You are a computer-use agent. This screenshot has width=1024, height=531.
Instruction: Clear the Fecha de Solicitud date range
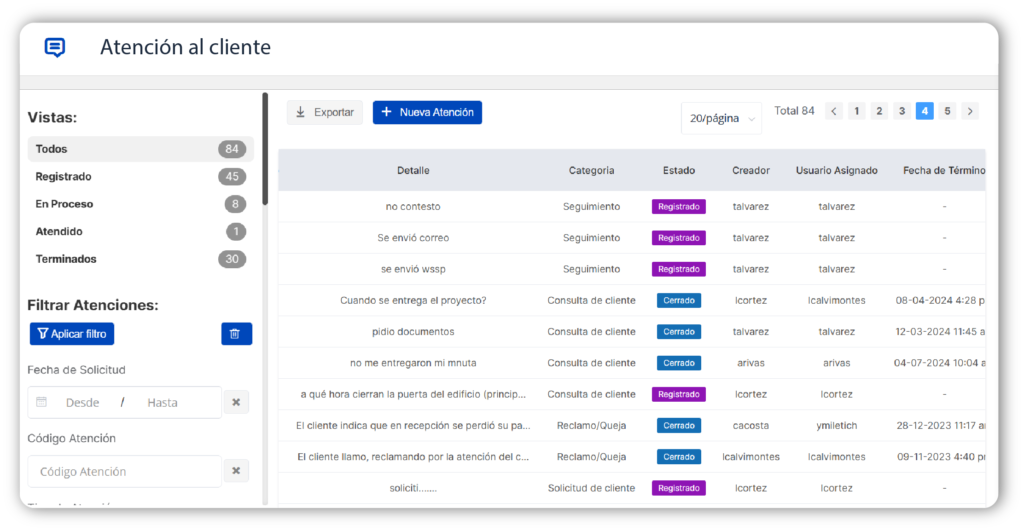(x=236, y=402)
